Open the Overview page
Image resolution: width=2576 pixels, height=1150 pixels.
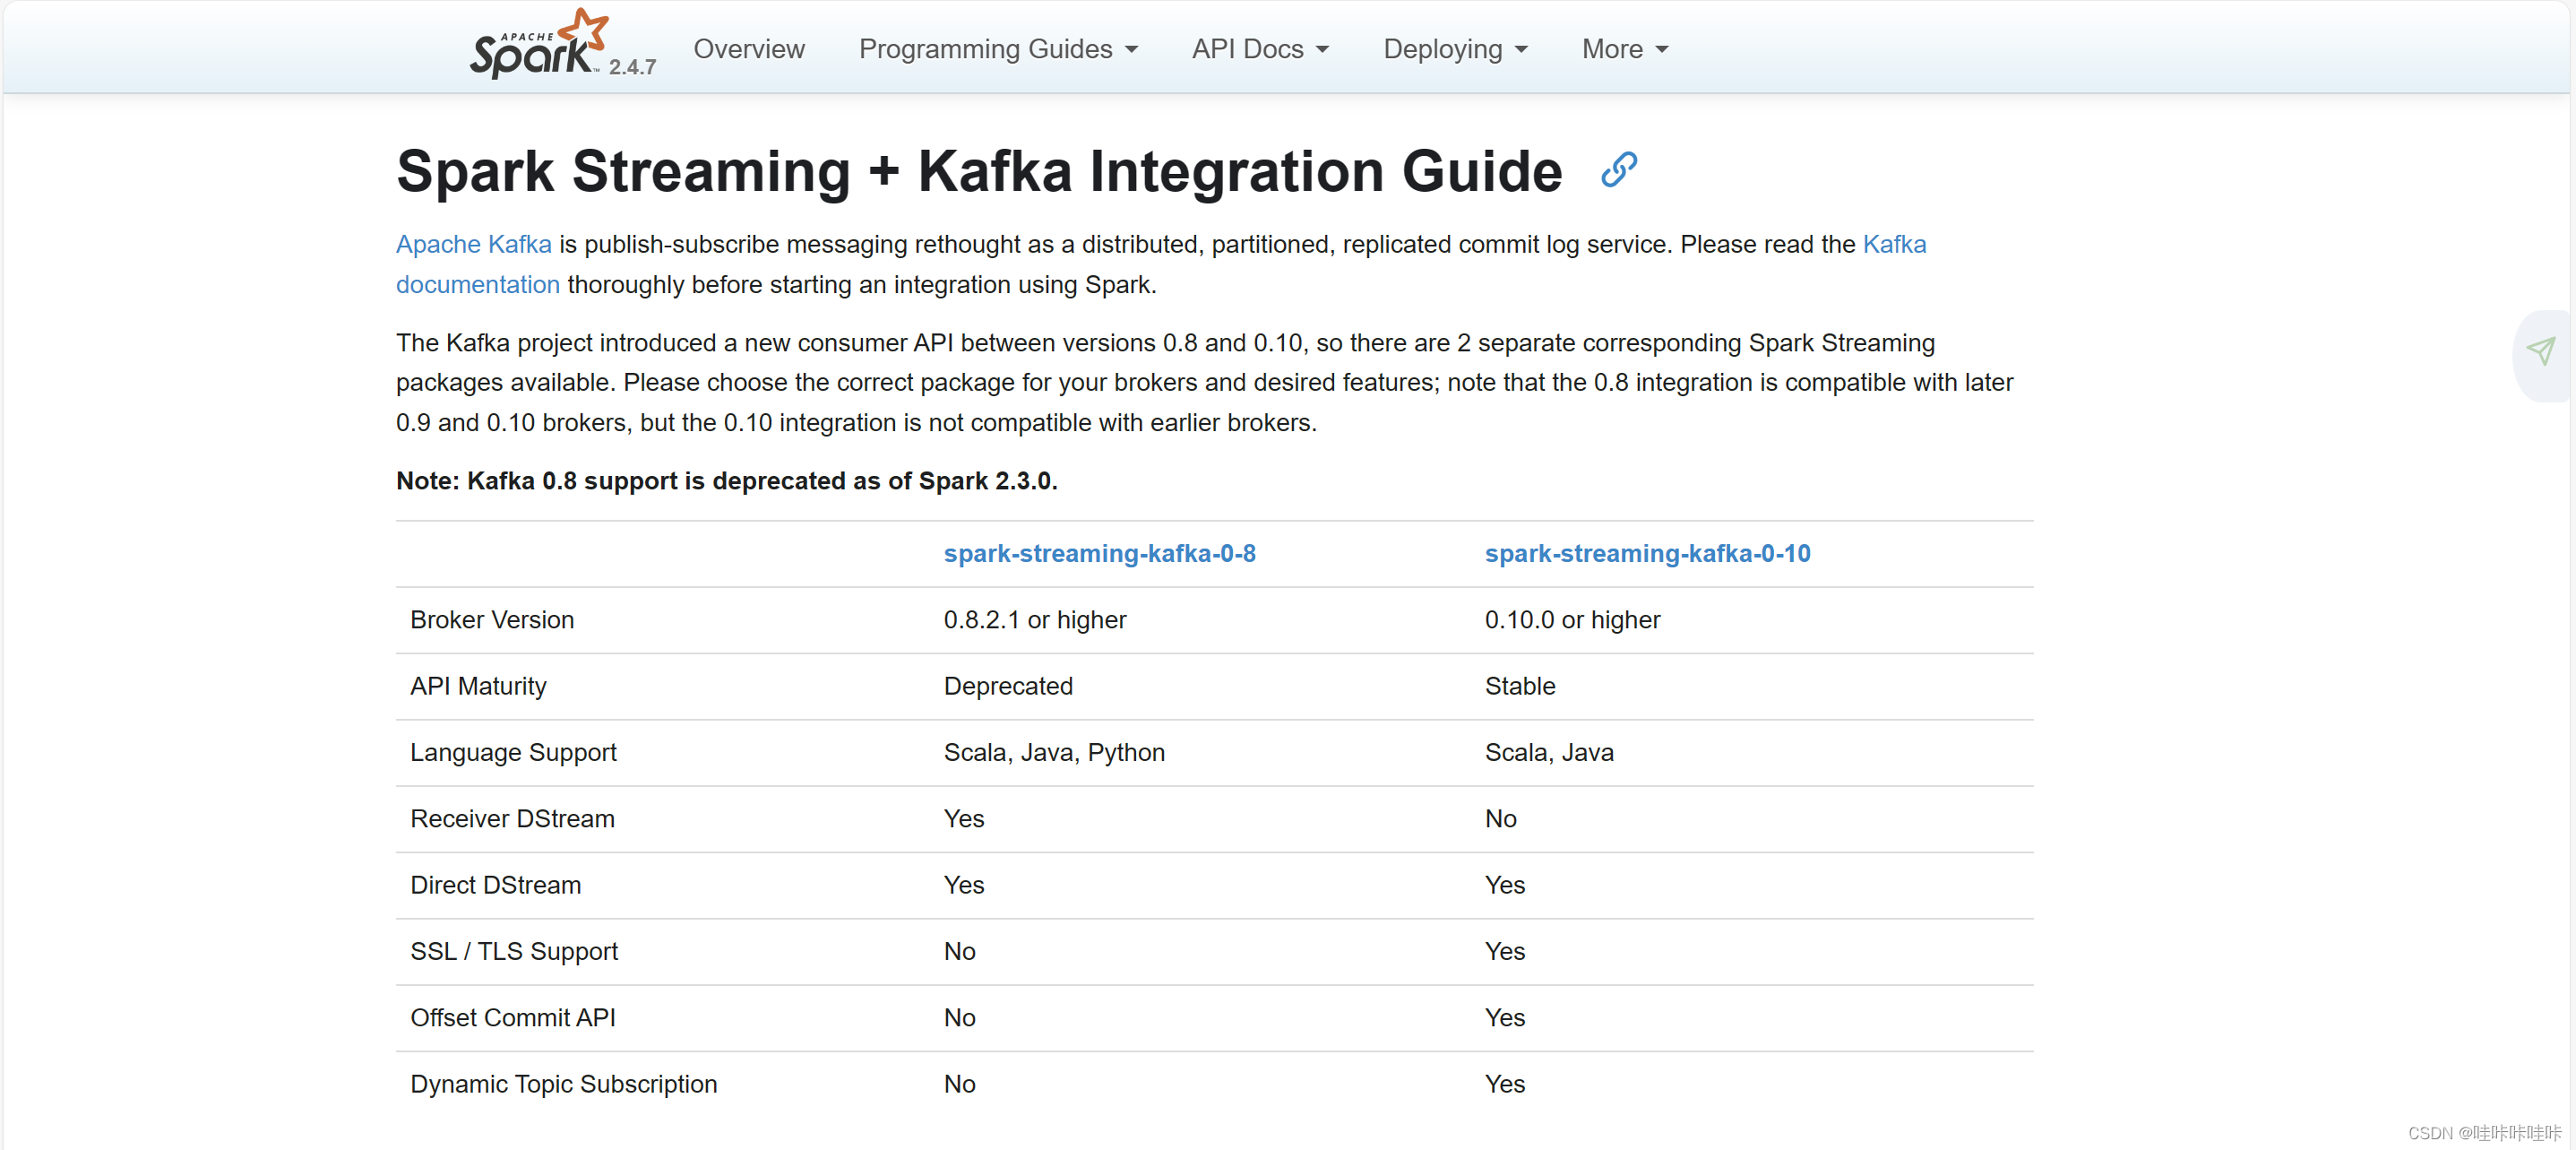click(748, 49)
